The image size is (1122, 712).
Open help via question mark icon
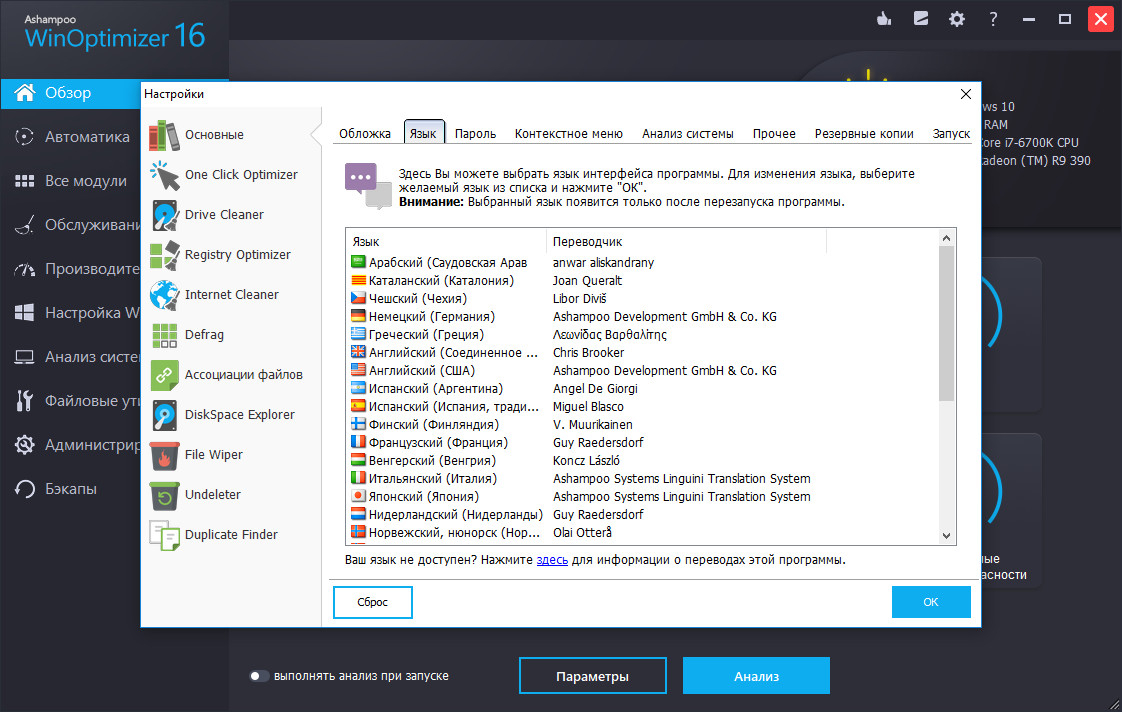pos(993,19)
